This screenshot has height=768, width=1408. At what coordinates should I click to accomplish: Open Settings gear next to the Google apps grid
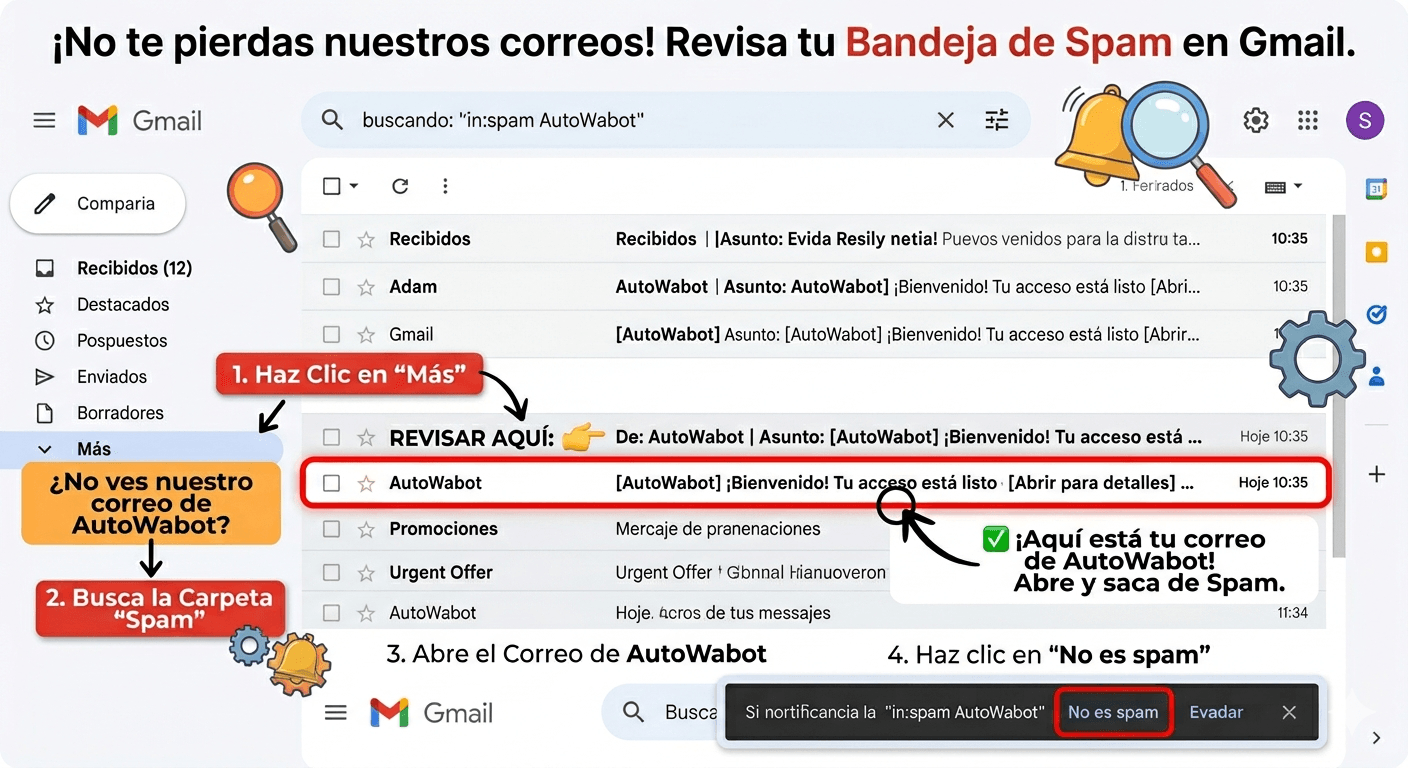click(1256, 121)
